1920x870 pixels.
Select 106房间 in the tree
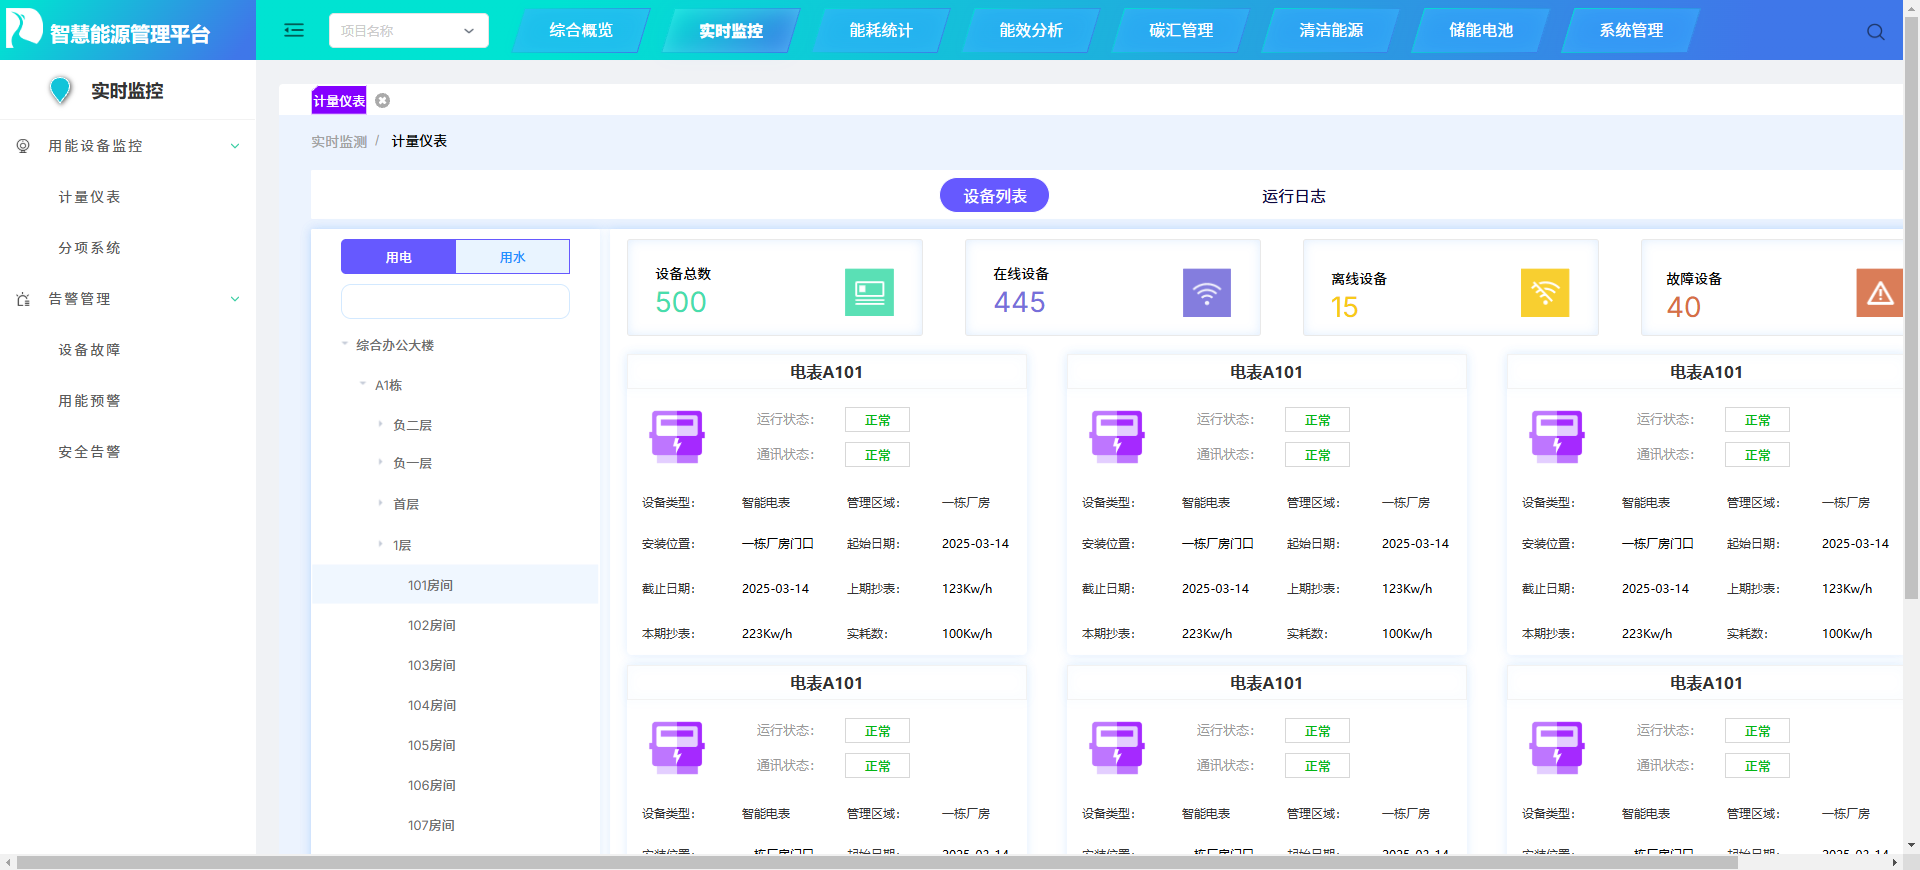(x=431, y=785)
